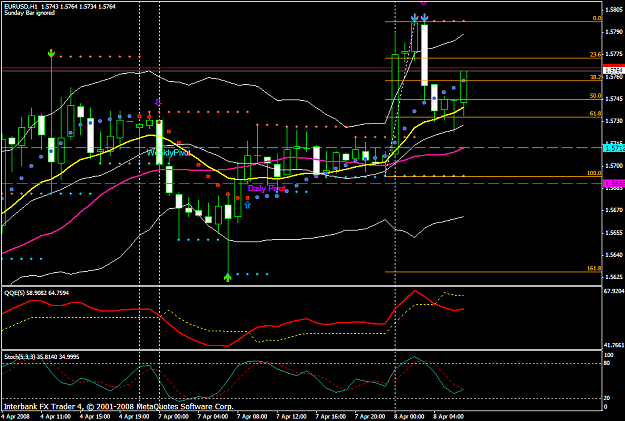
Task: Click the magenta daily pivot price tag
Action: coord(613,183)
